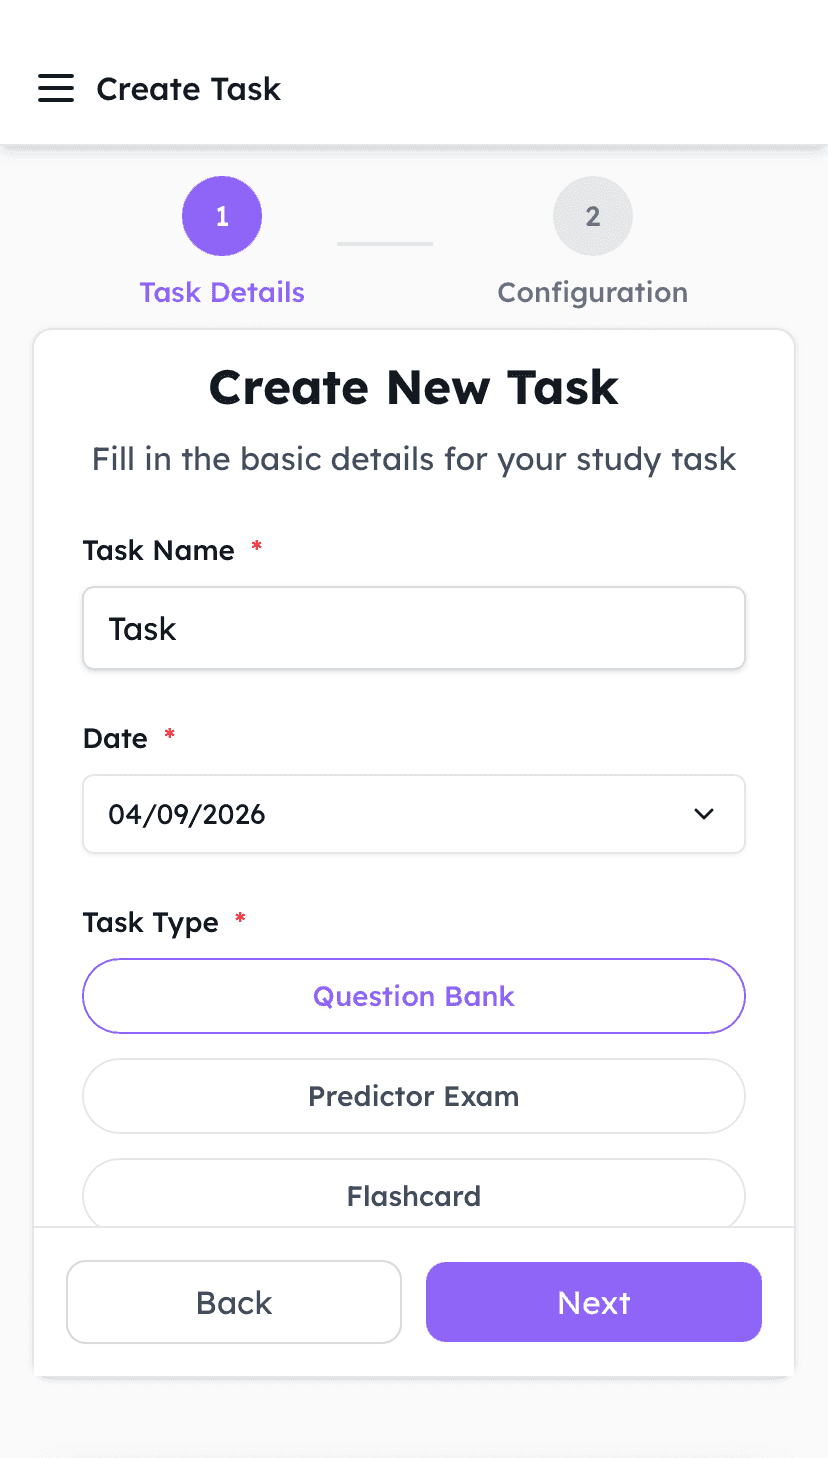Select the Question Bank task type
Image resolution: width=828 pixels, height=1458 pixels.
click(x=414, y=996)
